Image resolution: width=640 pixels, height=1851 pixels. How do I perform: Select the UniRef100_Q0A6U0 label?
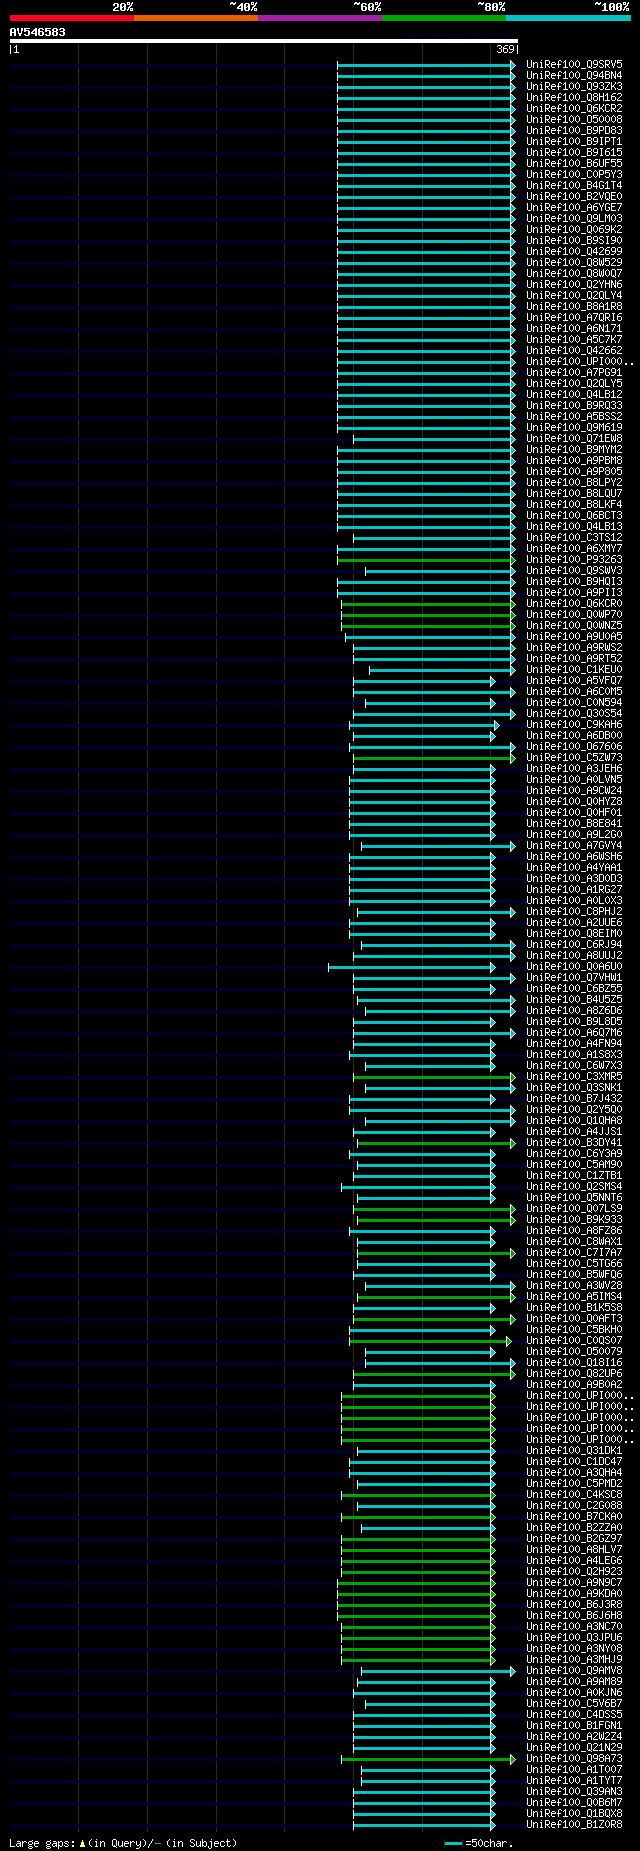coord(574,966)
